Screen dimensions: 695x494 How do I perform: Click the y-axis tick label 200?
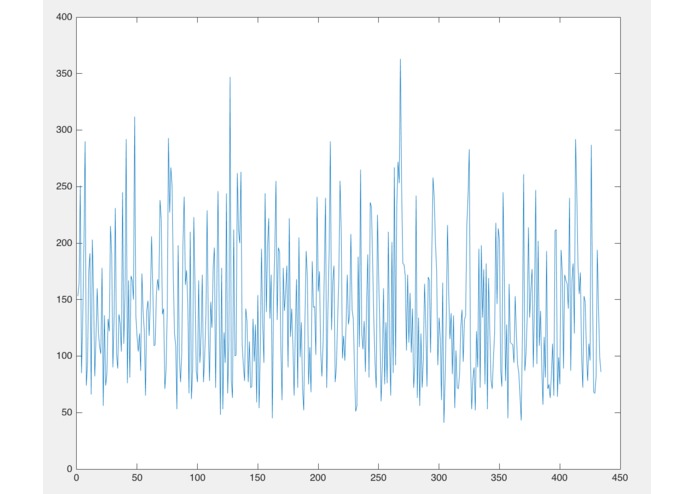point(64,243)
